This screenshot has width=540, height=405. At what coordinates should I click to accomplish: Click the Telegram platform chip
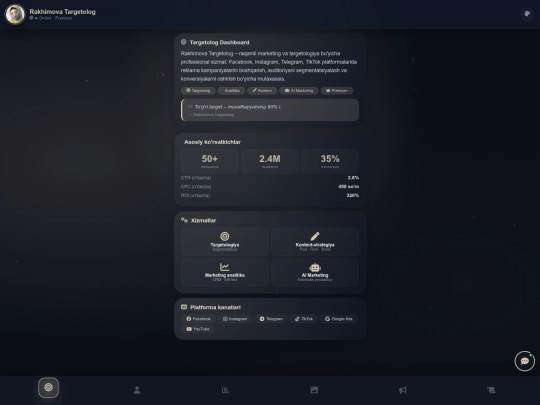pyautogui.click(x=271, y=319)
